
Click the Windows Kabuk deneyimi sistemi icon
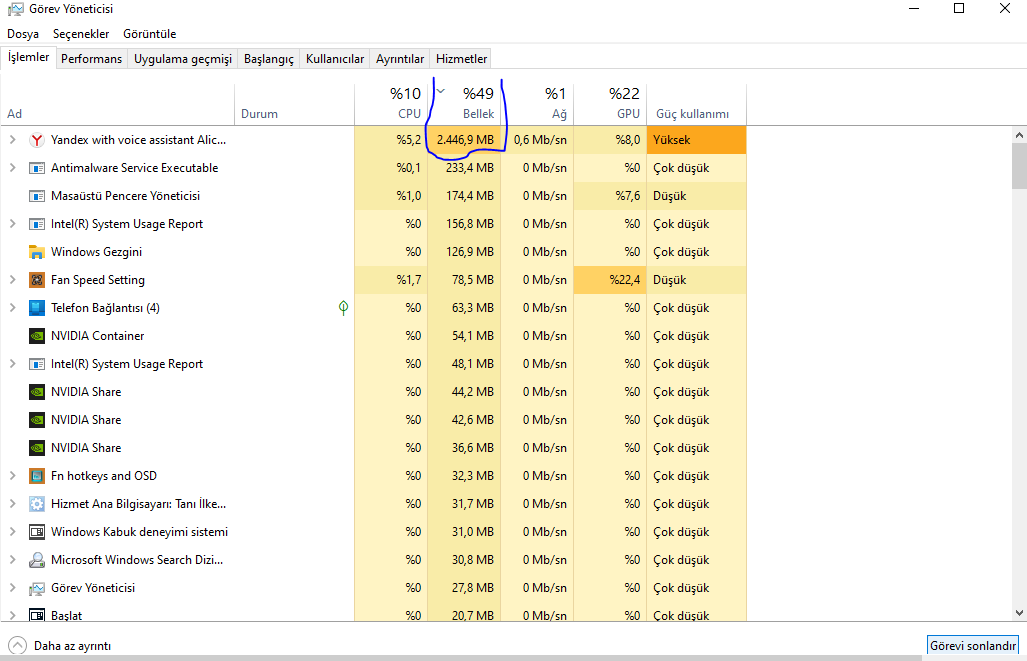point(37,532)
